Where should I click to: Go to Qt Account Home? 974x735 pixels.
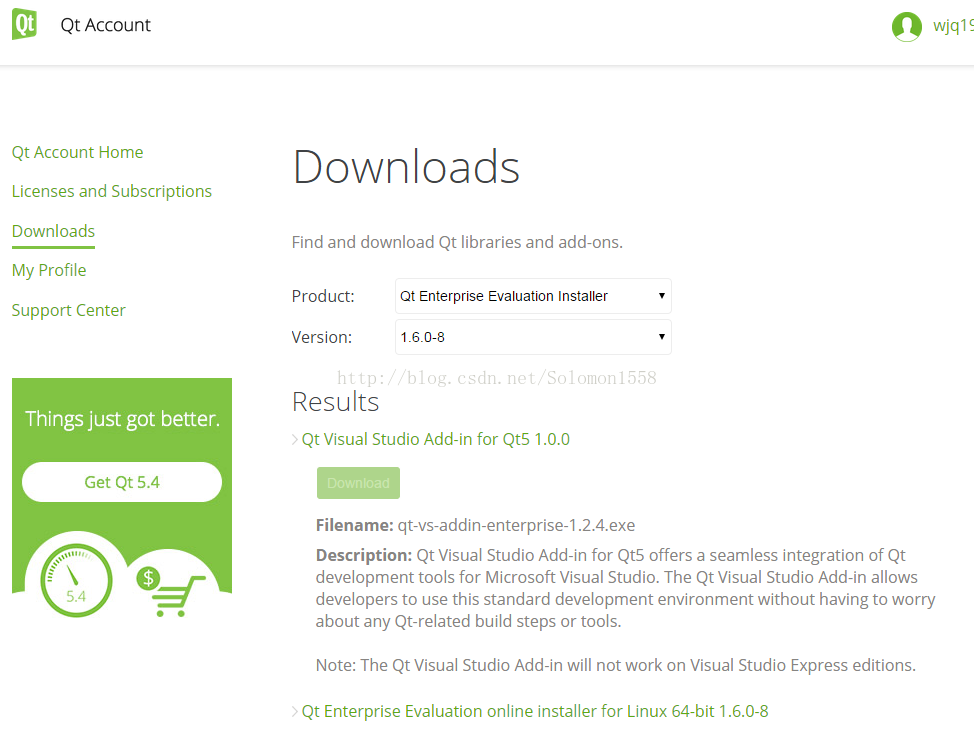[78, 152]
